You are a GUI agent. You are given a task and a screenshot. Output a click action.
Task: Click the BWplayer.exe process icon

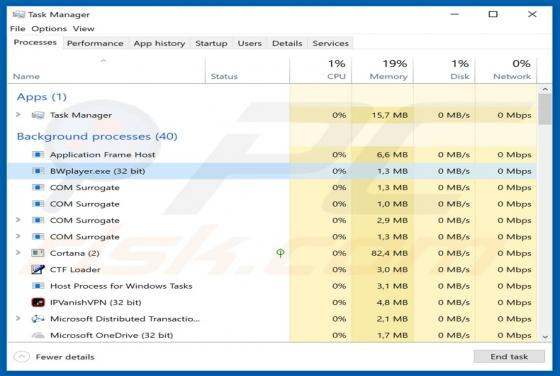(x=38, y=171)
